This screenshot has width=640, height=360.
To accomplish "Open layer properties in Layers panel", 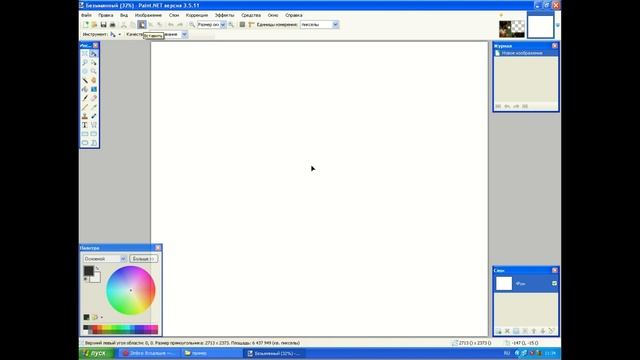I will [552, 331].
